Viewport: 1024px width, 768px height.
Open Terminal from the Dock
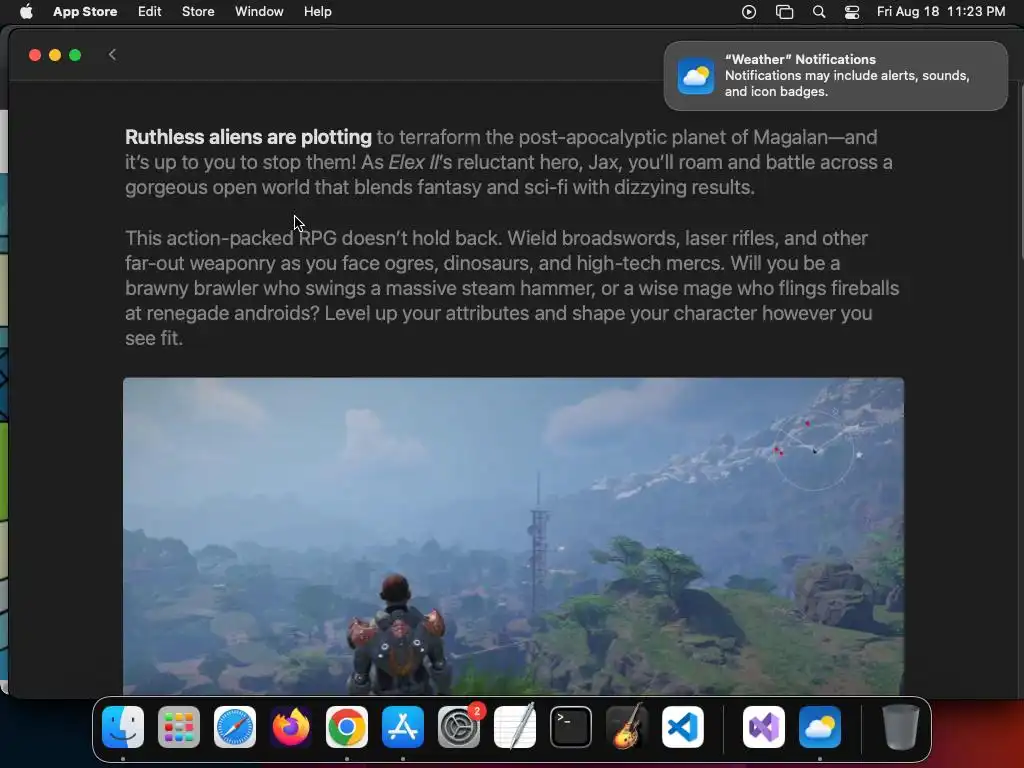pos(571,727)
